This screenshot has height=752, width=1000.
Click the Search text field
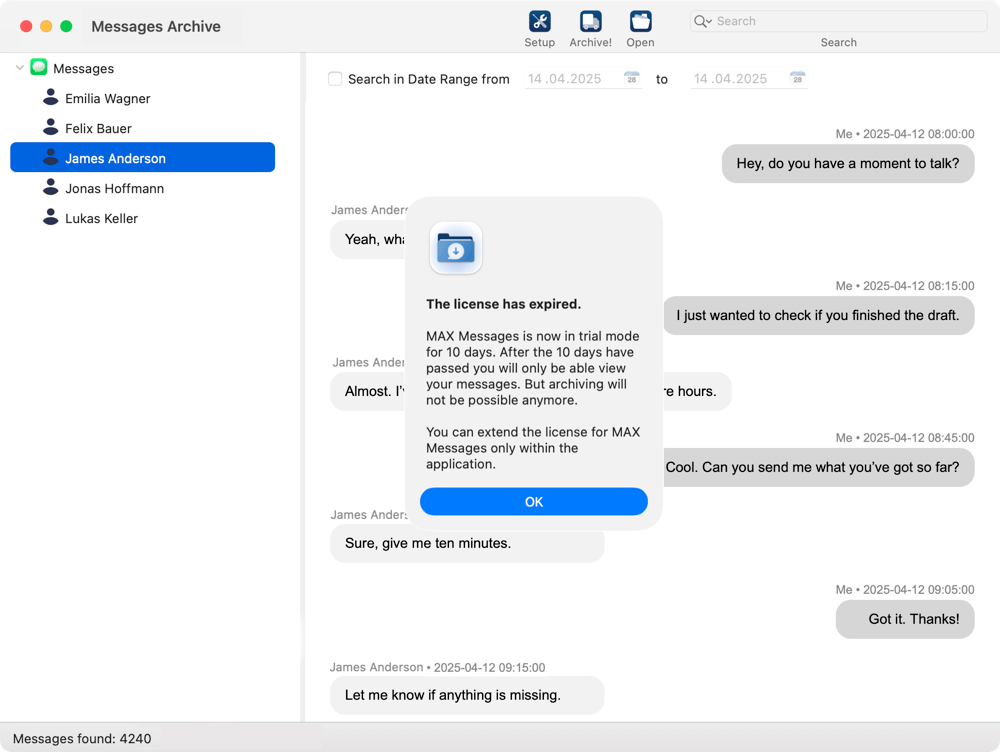848,21
